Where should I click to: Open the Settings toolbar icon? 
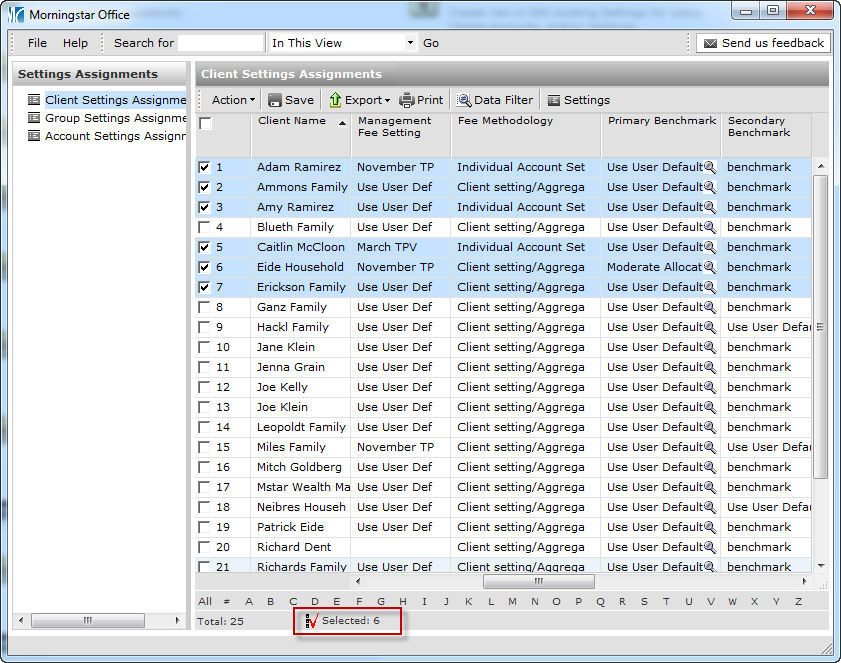click(x=554, y=100)
